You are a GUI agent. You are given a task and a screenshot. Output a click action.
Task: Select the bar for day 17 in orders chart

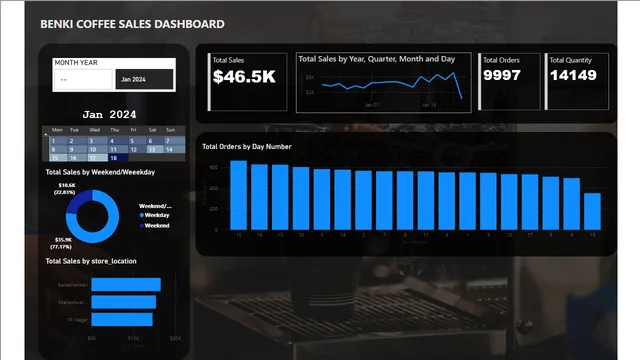[530, 202]
